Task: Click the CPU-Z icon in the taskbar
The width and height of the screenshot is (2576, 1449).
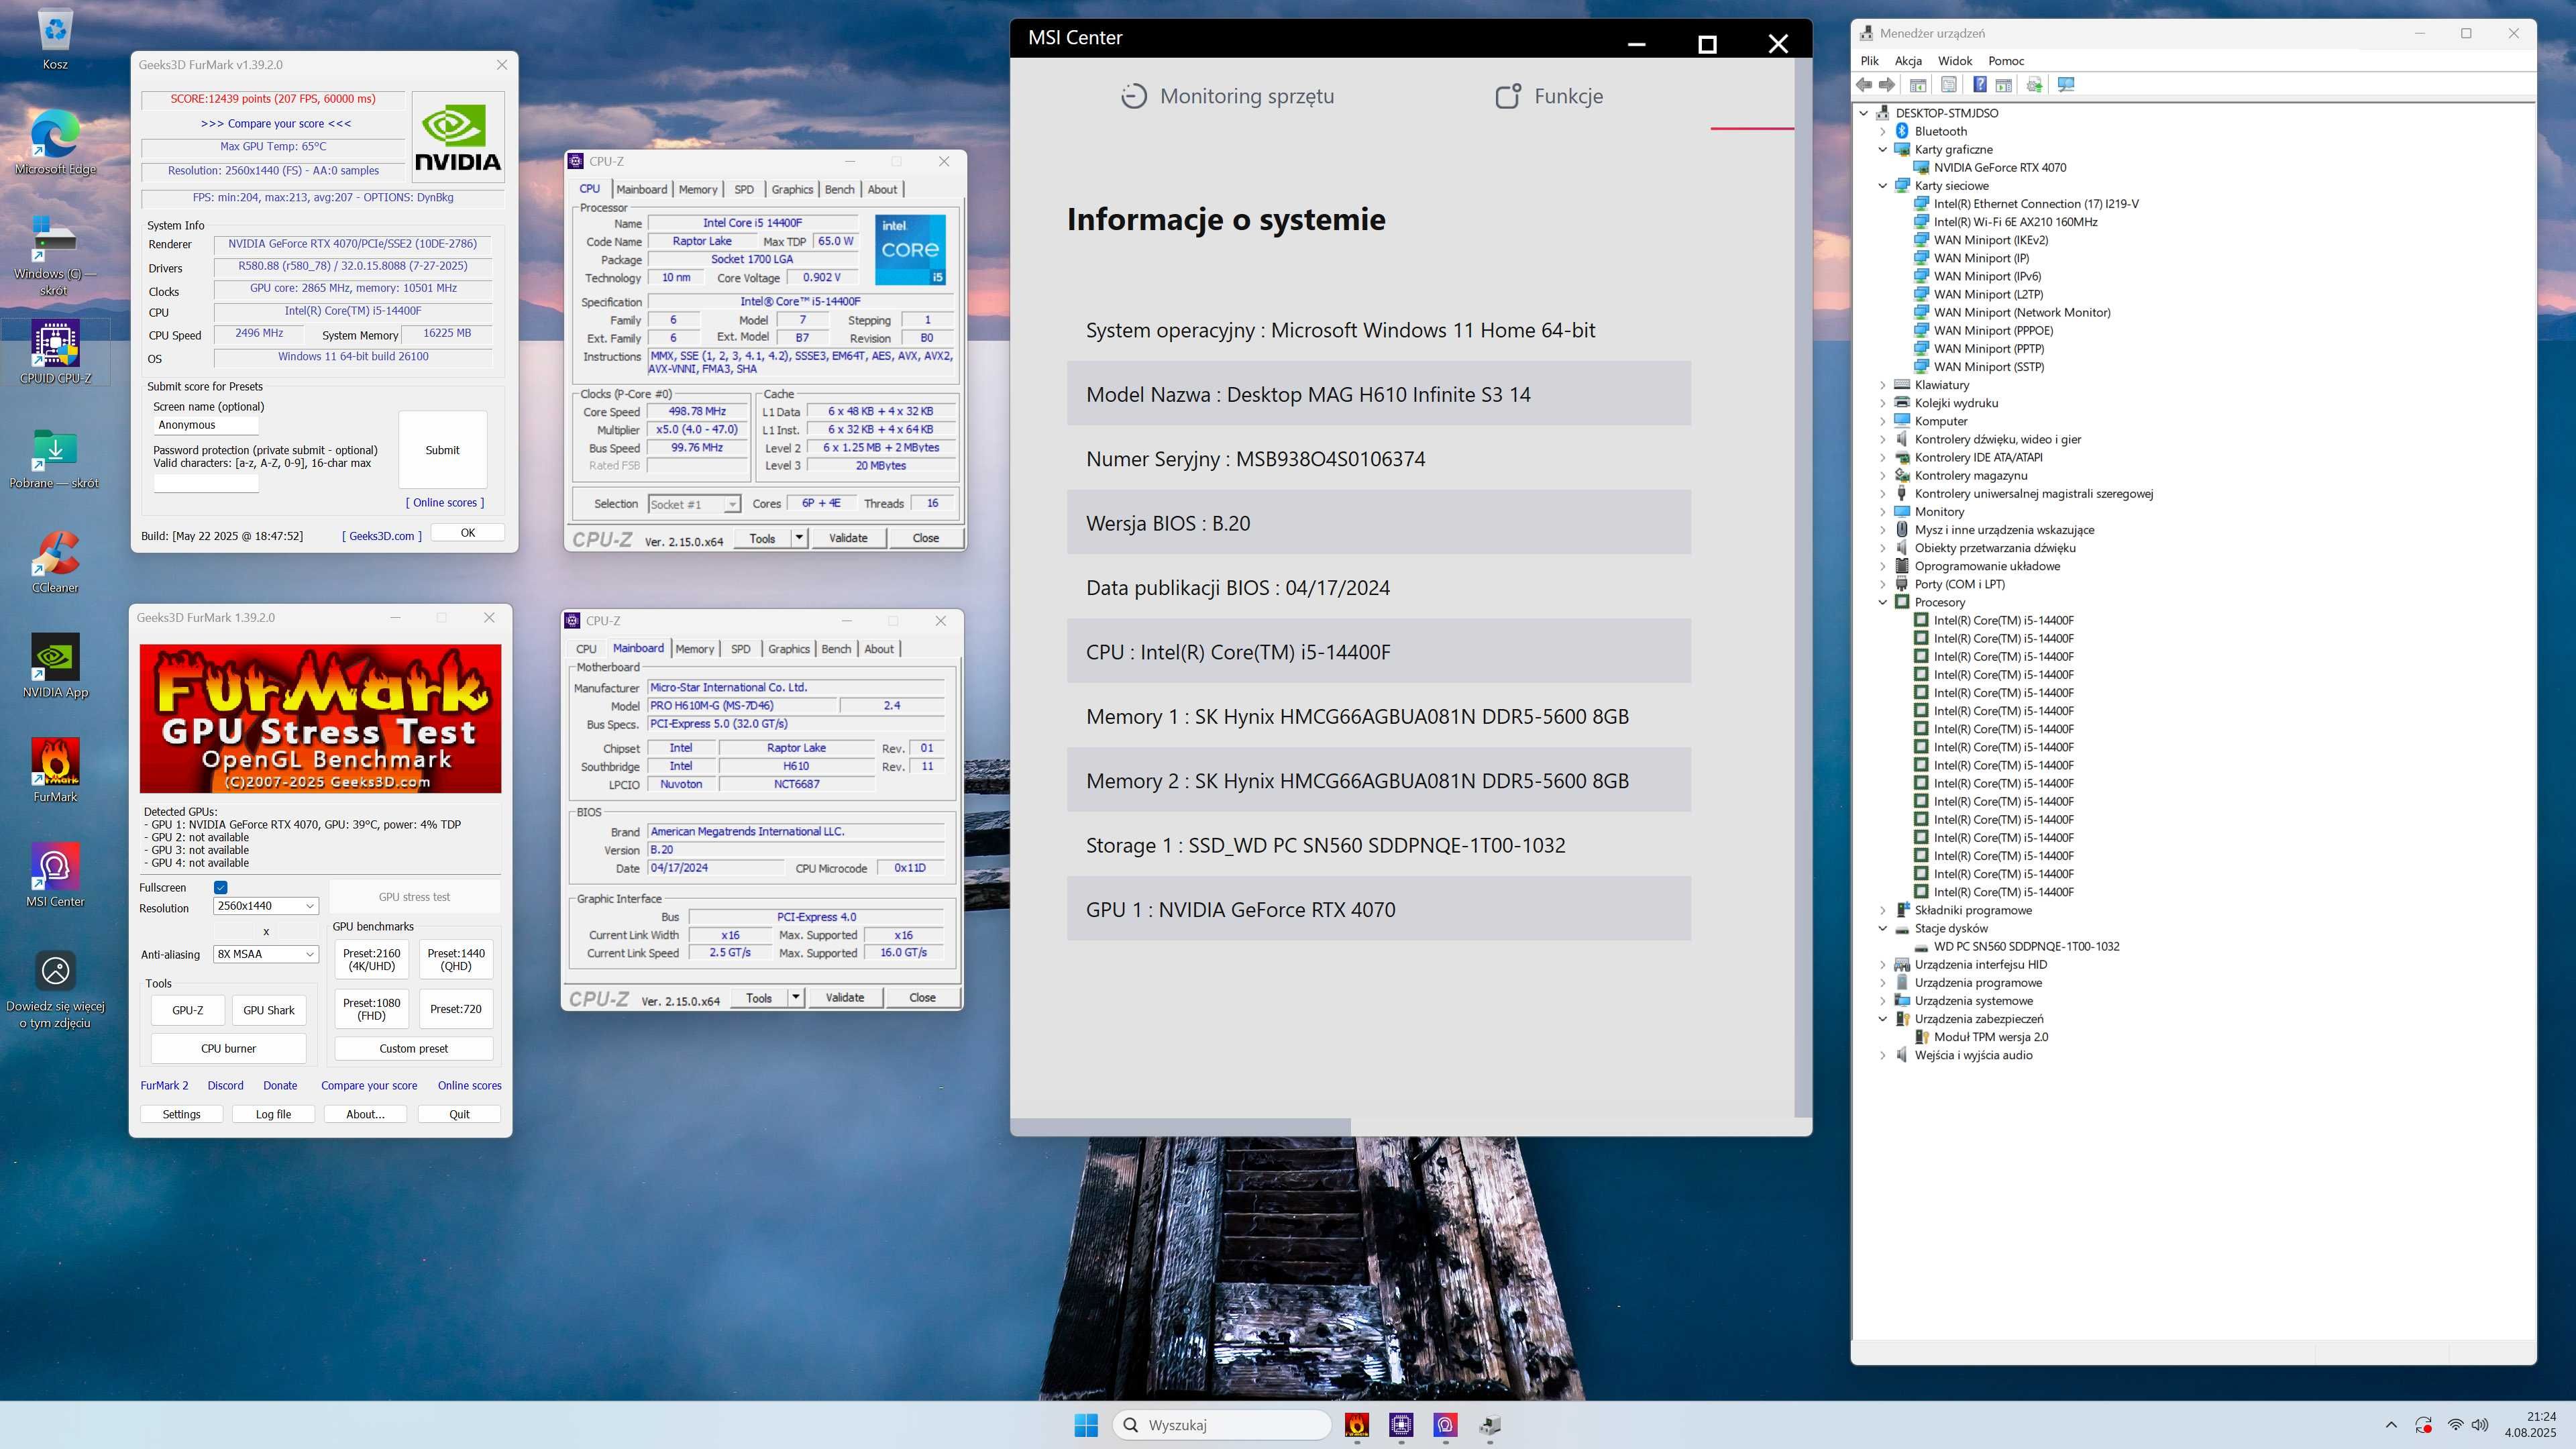Action: point(1401,1425)
